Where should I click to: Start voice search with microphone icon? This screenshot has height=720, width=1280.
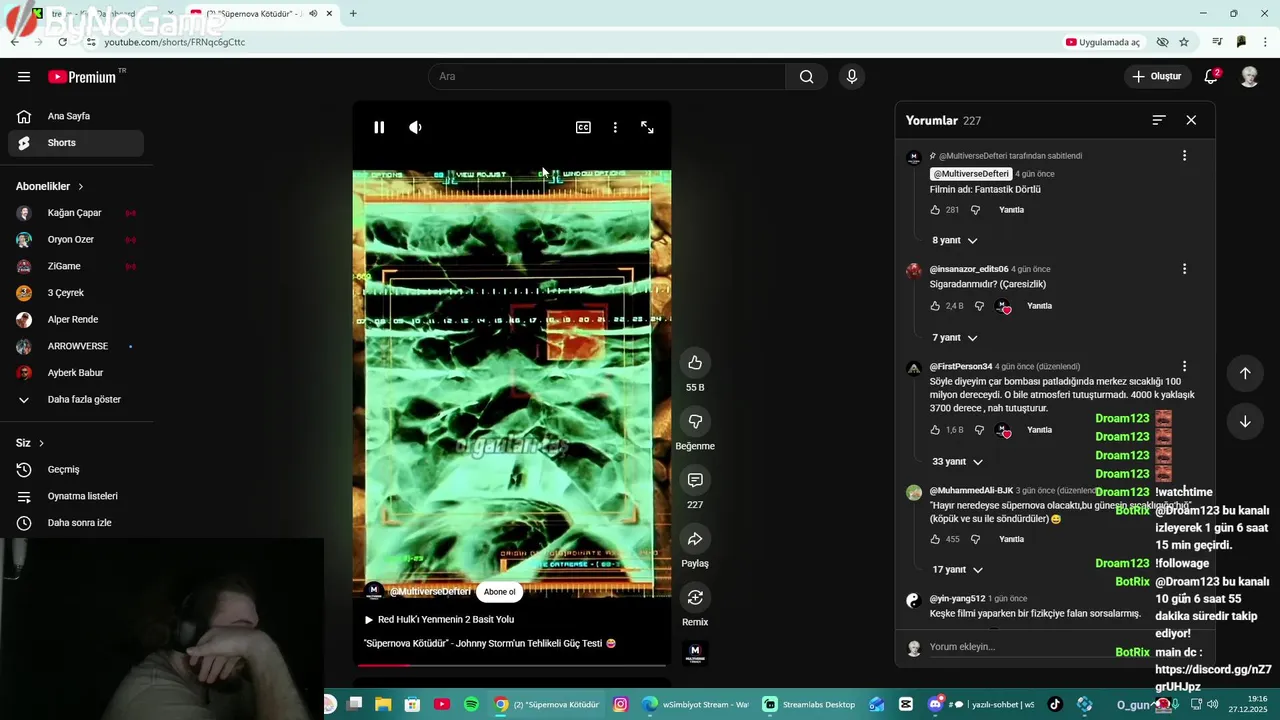(x=852, y=77)
